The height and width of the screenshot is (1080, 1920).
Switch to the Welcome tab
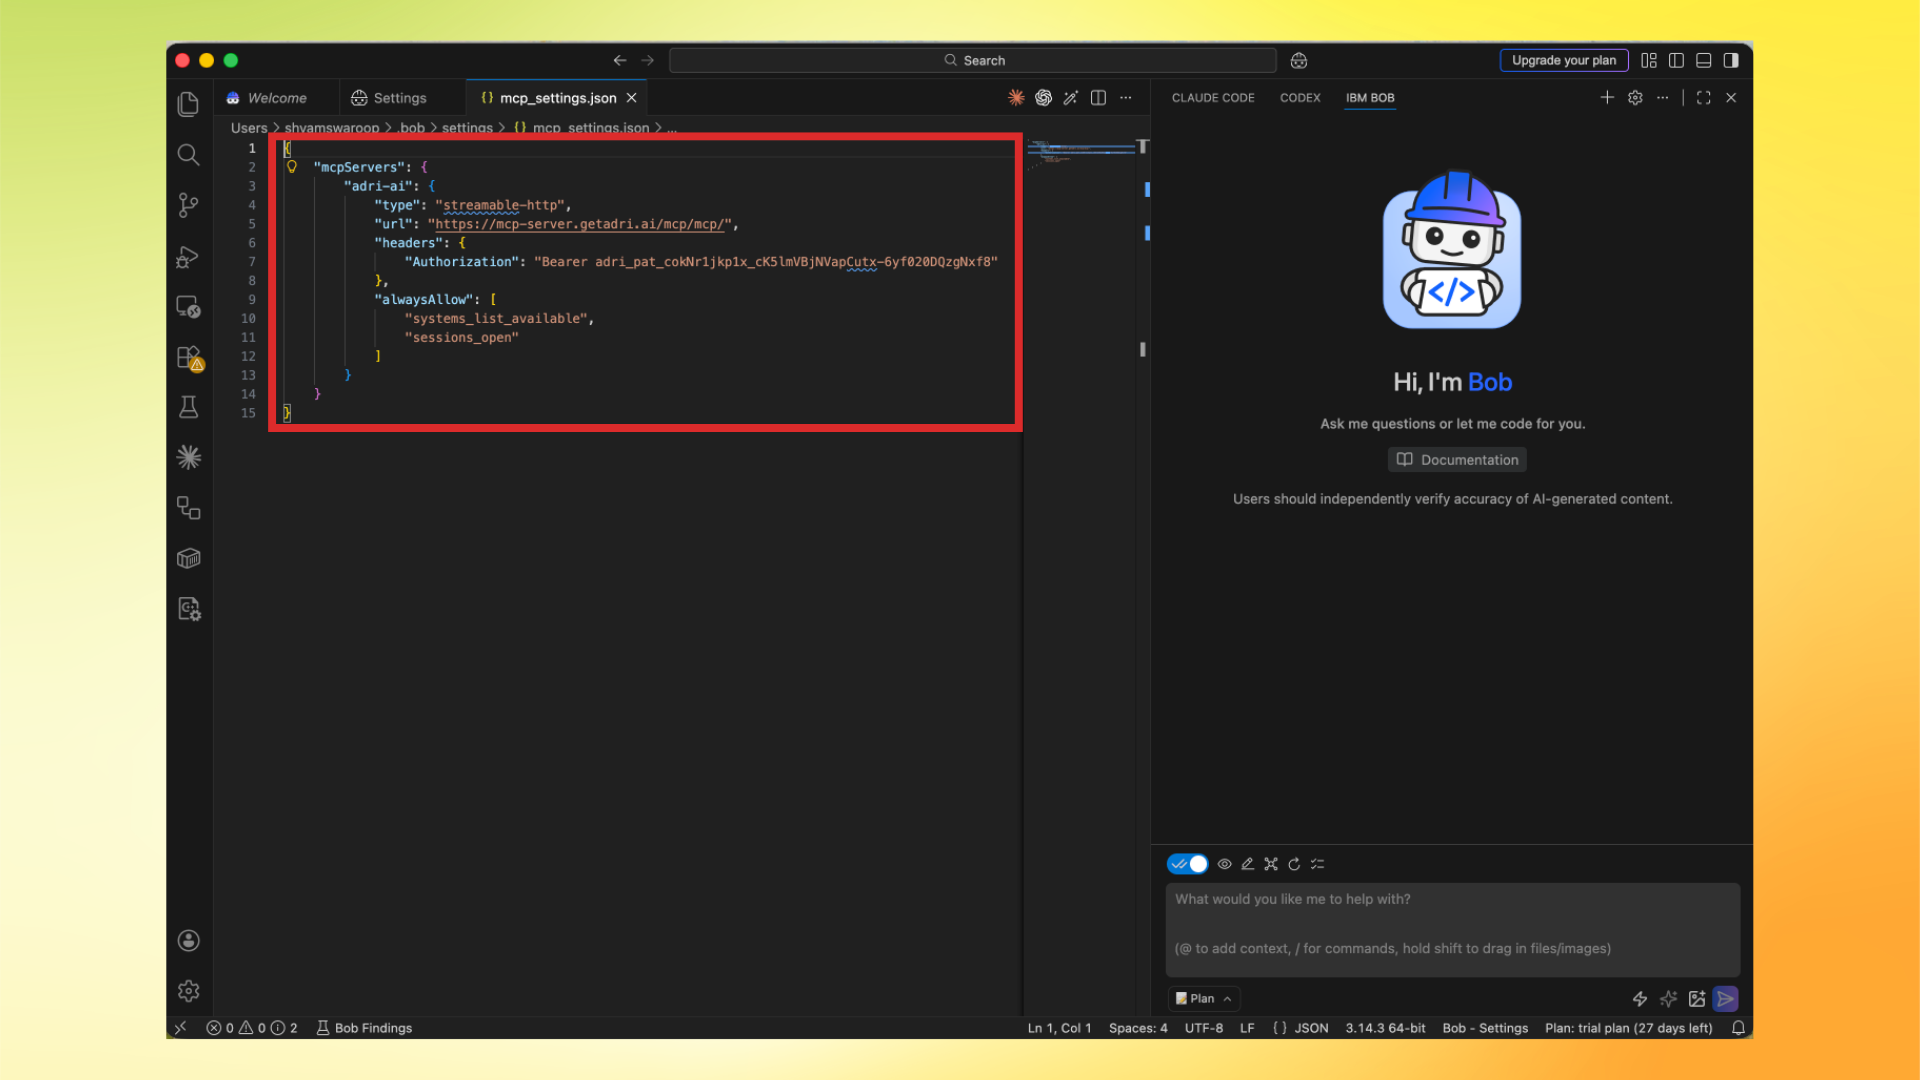[x=276, y=97]
